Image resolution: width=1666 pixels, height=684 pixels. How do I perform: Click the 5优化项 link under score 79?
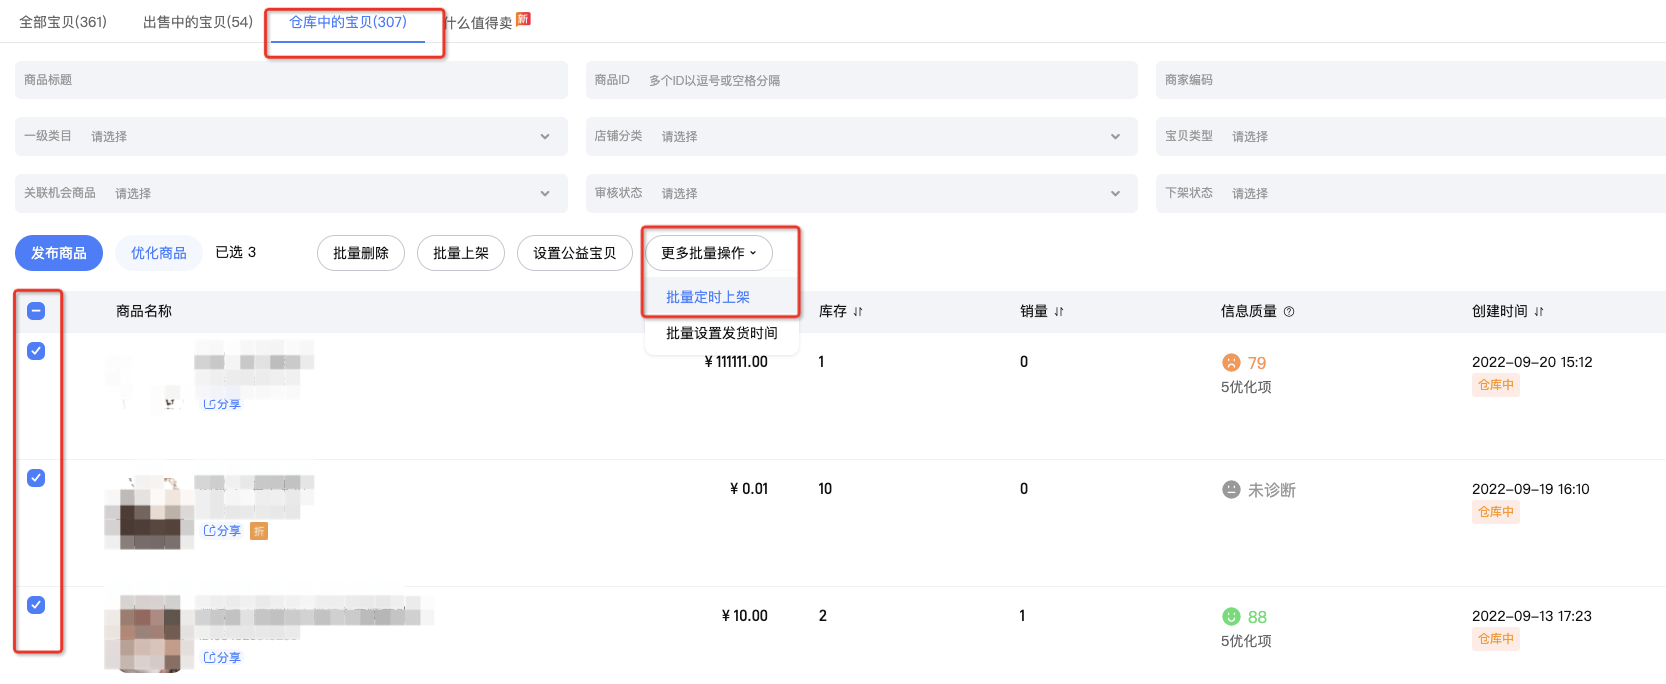coord(1246,387)
